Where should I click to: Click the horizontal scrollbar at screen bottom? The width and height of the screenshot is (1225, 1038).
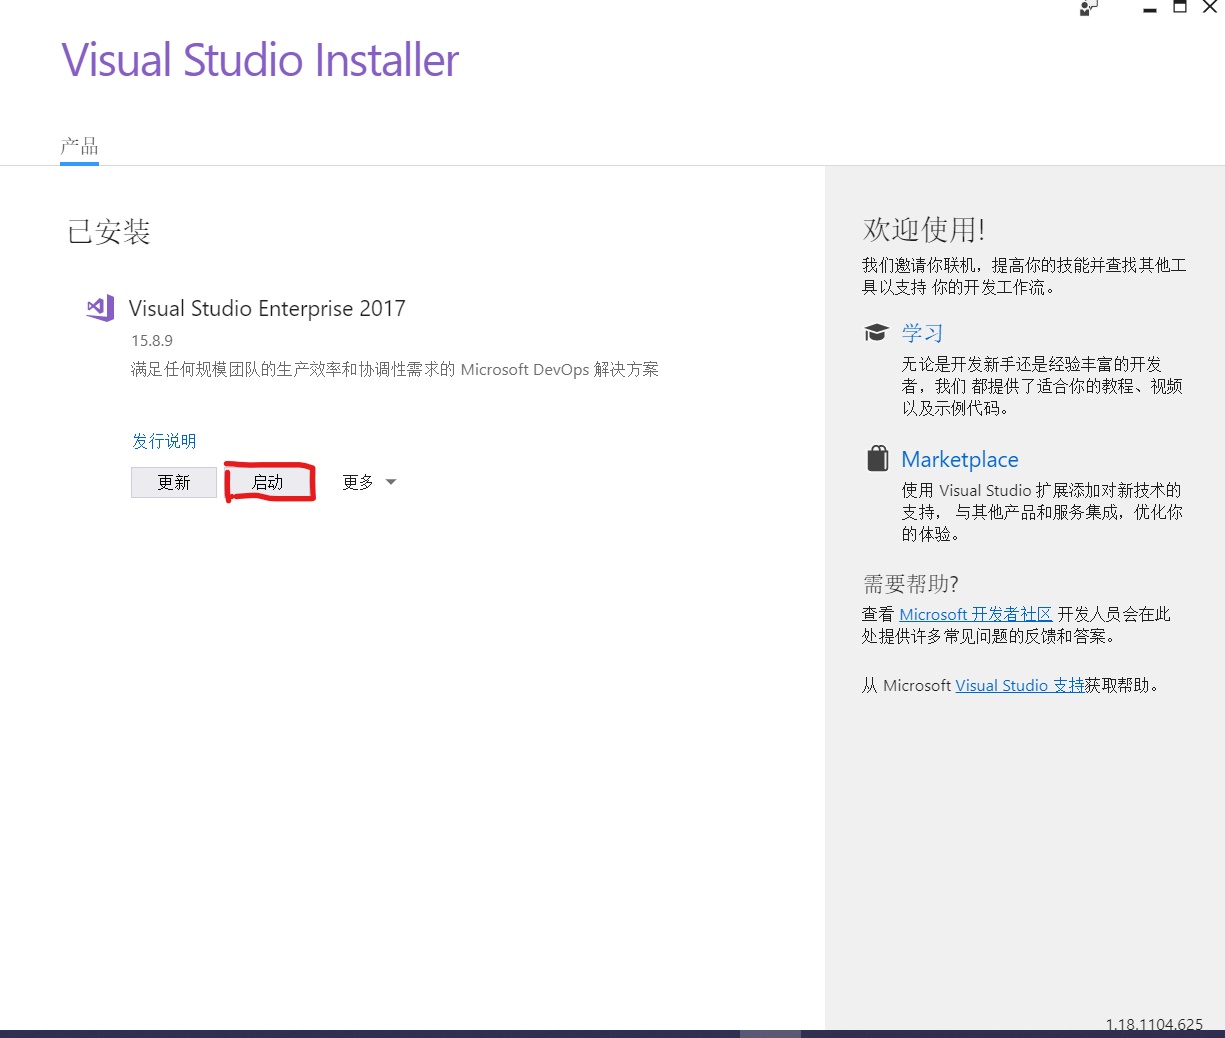point(770,1032)
